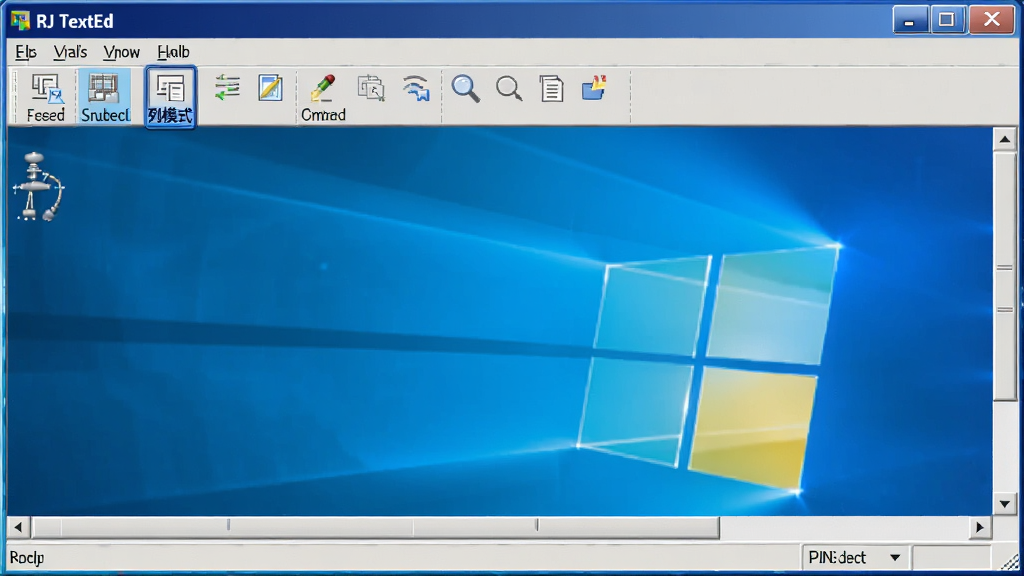
Task: Open the PIN:dect dropdown in status bar
Action: click(855, 558)
